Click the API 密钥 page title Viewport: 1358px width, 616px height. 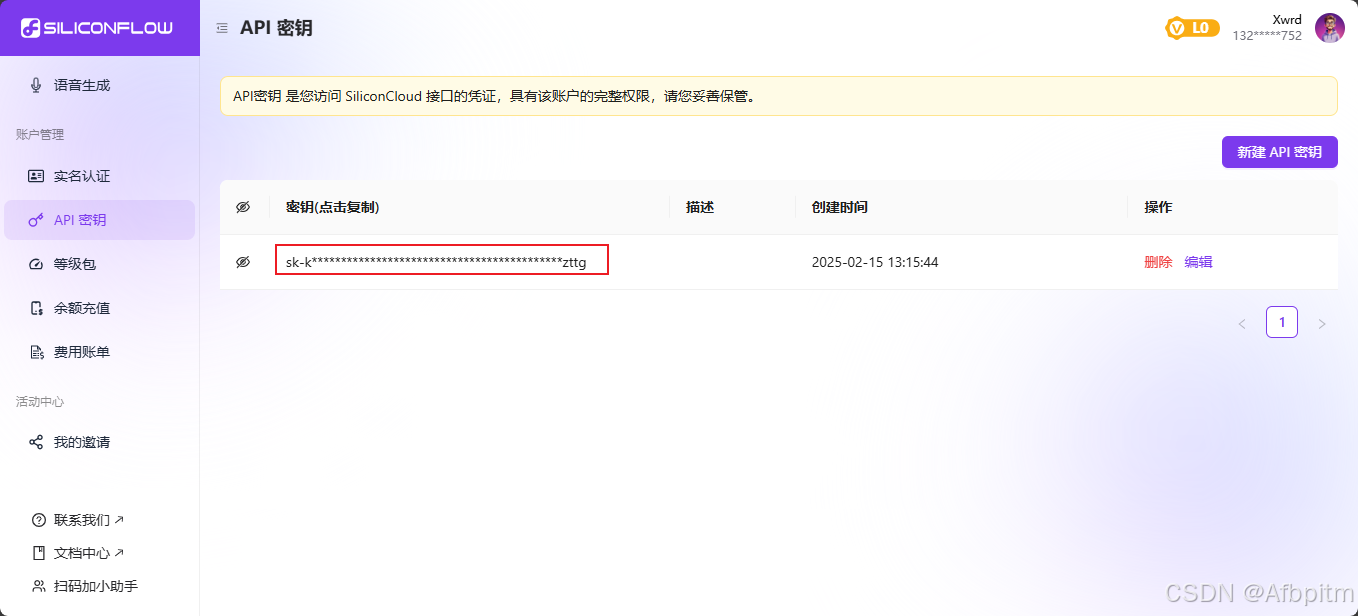click(276, 28)
